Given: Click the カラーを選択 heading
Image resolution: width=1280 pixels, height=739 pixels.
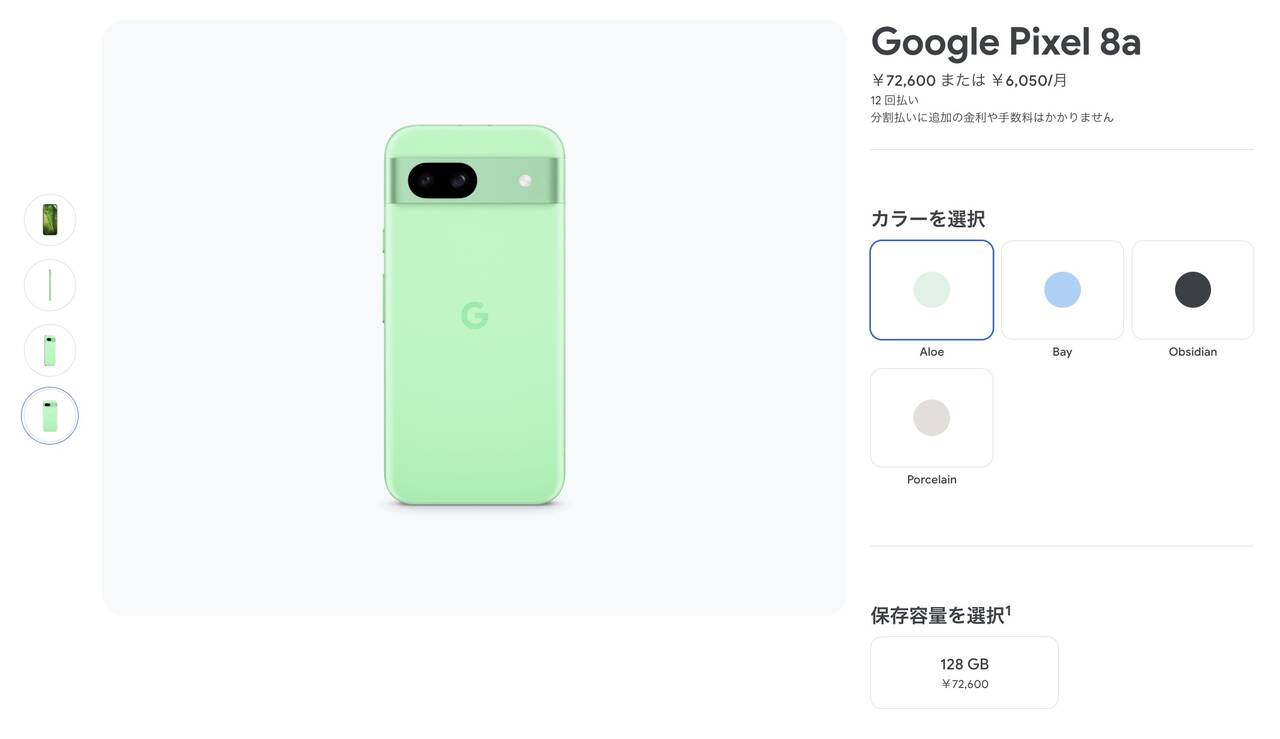Looking at the screenshot, I should [x=928, y=218].
